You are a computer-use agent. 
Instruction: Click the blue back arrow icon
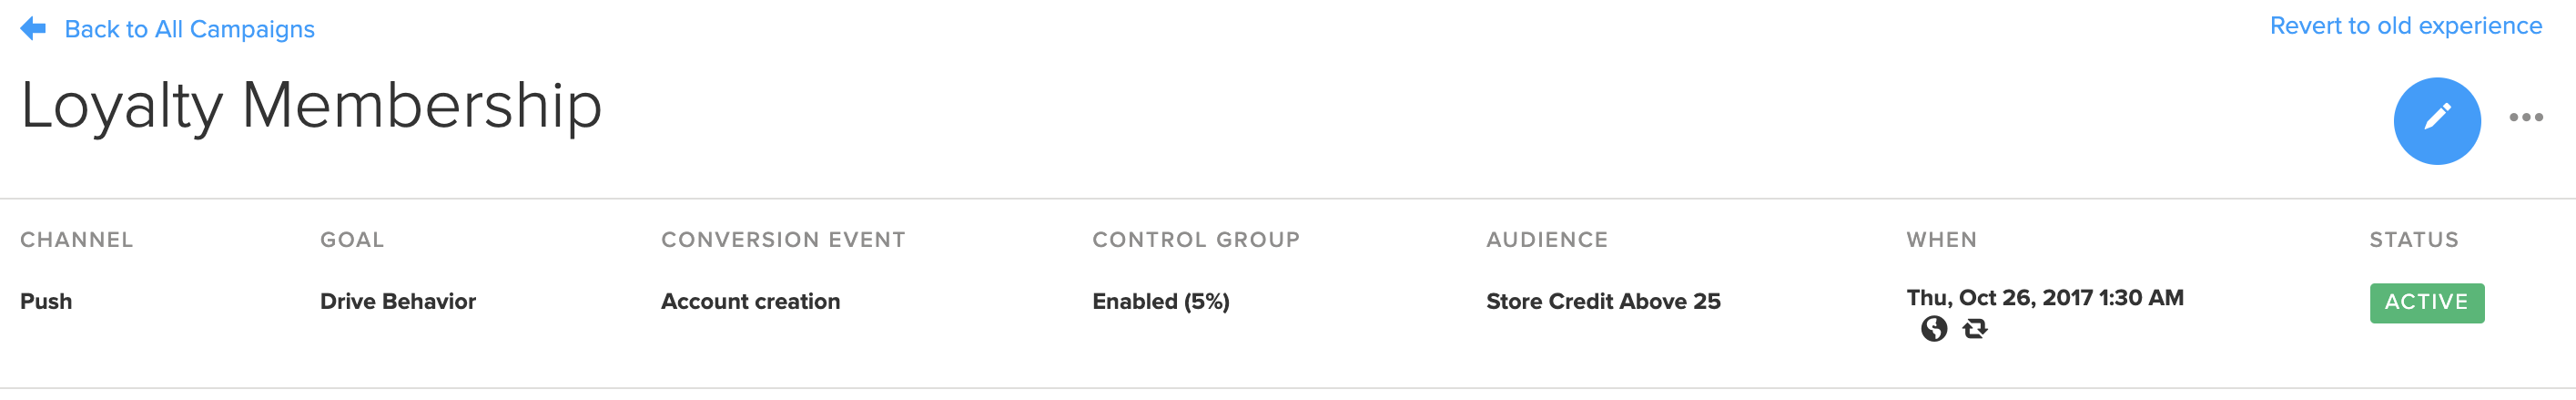[x=33, y=29]
